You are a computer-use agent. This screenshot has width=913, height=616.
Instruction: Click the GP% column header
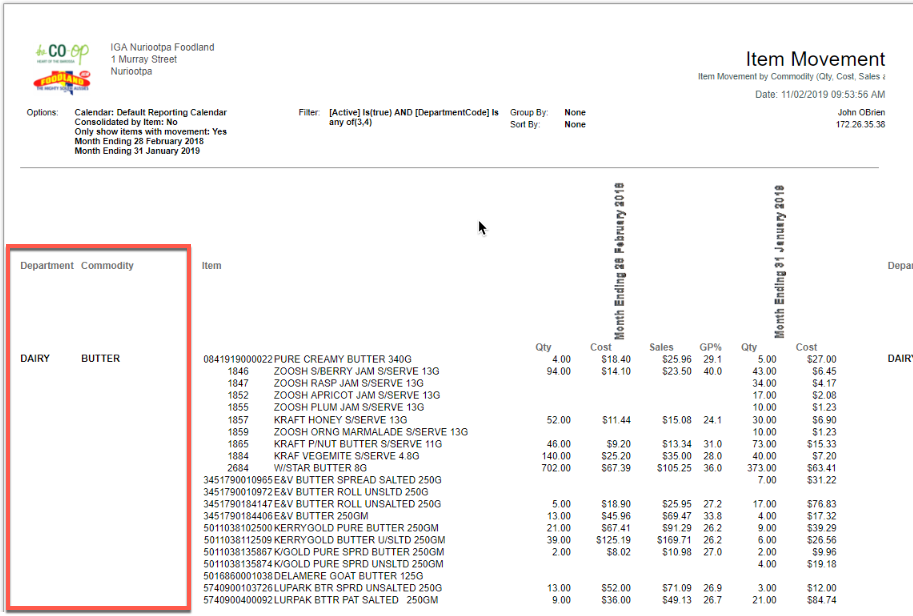click(710, 347)
